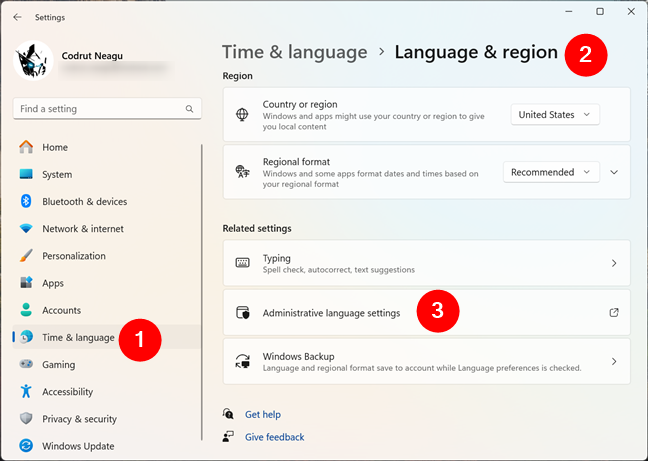Click the Find a setting search box
This screenshot has height=461, width=648.
coord(107,109)
